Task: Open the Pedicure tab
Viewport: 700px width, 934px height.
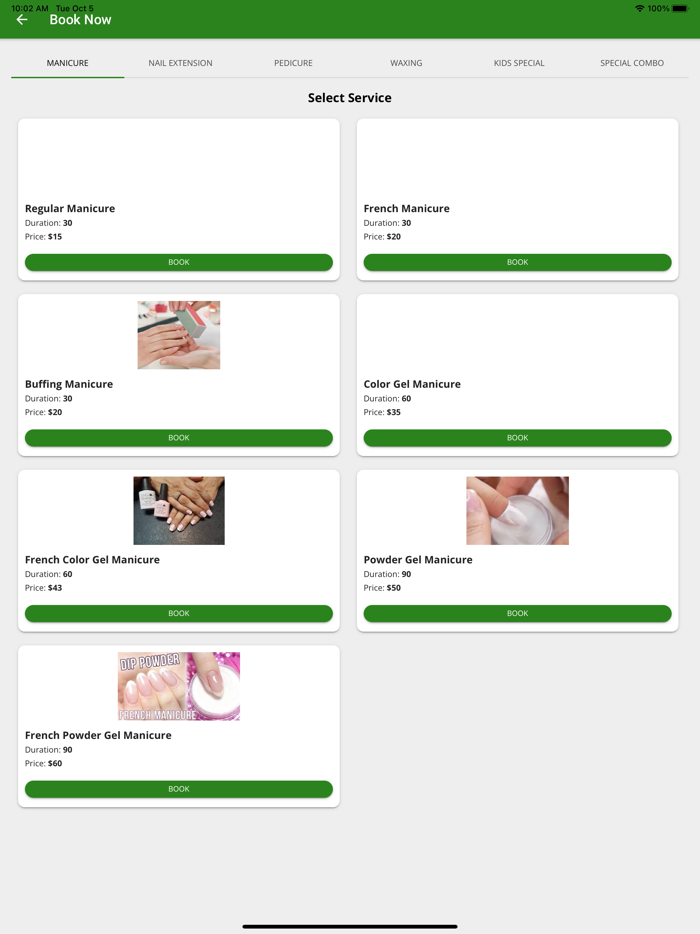Action: coord(293,63)
